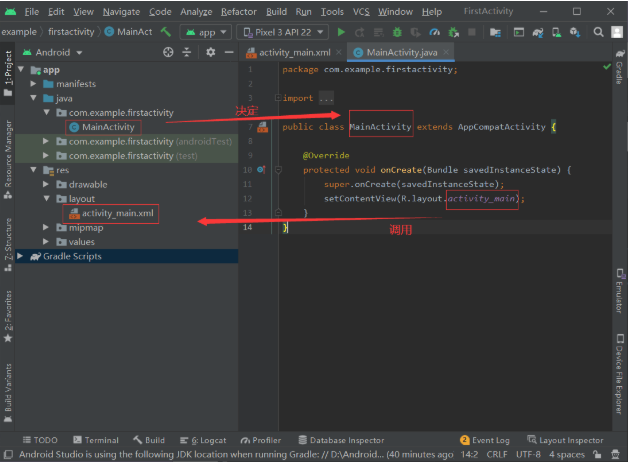
Task: Run the app with the green play button
Action: 341,32
